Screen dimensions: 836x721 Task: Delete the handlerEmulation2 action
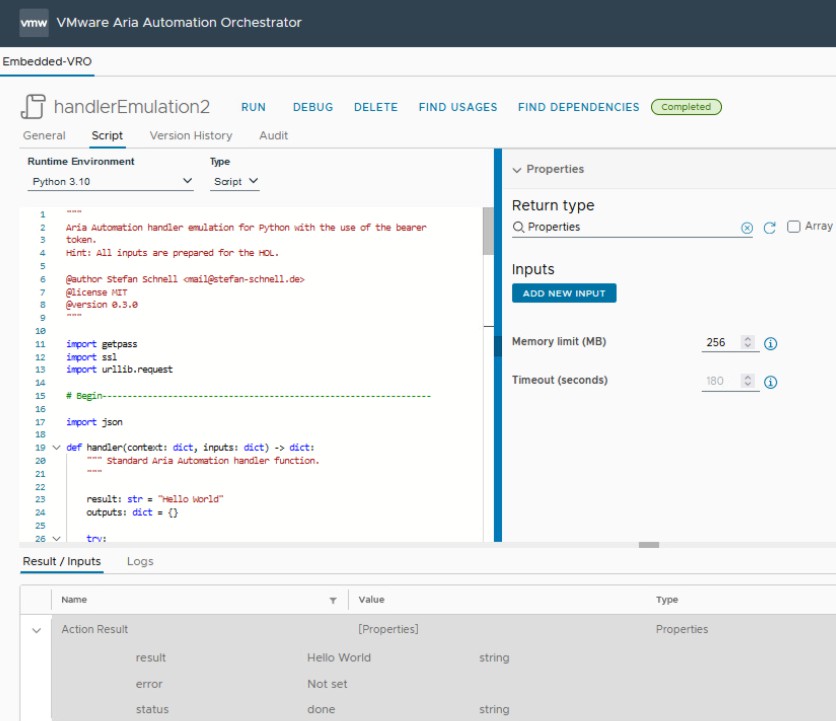coord(376,107)
